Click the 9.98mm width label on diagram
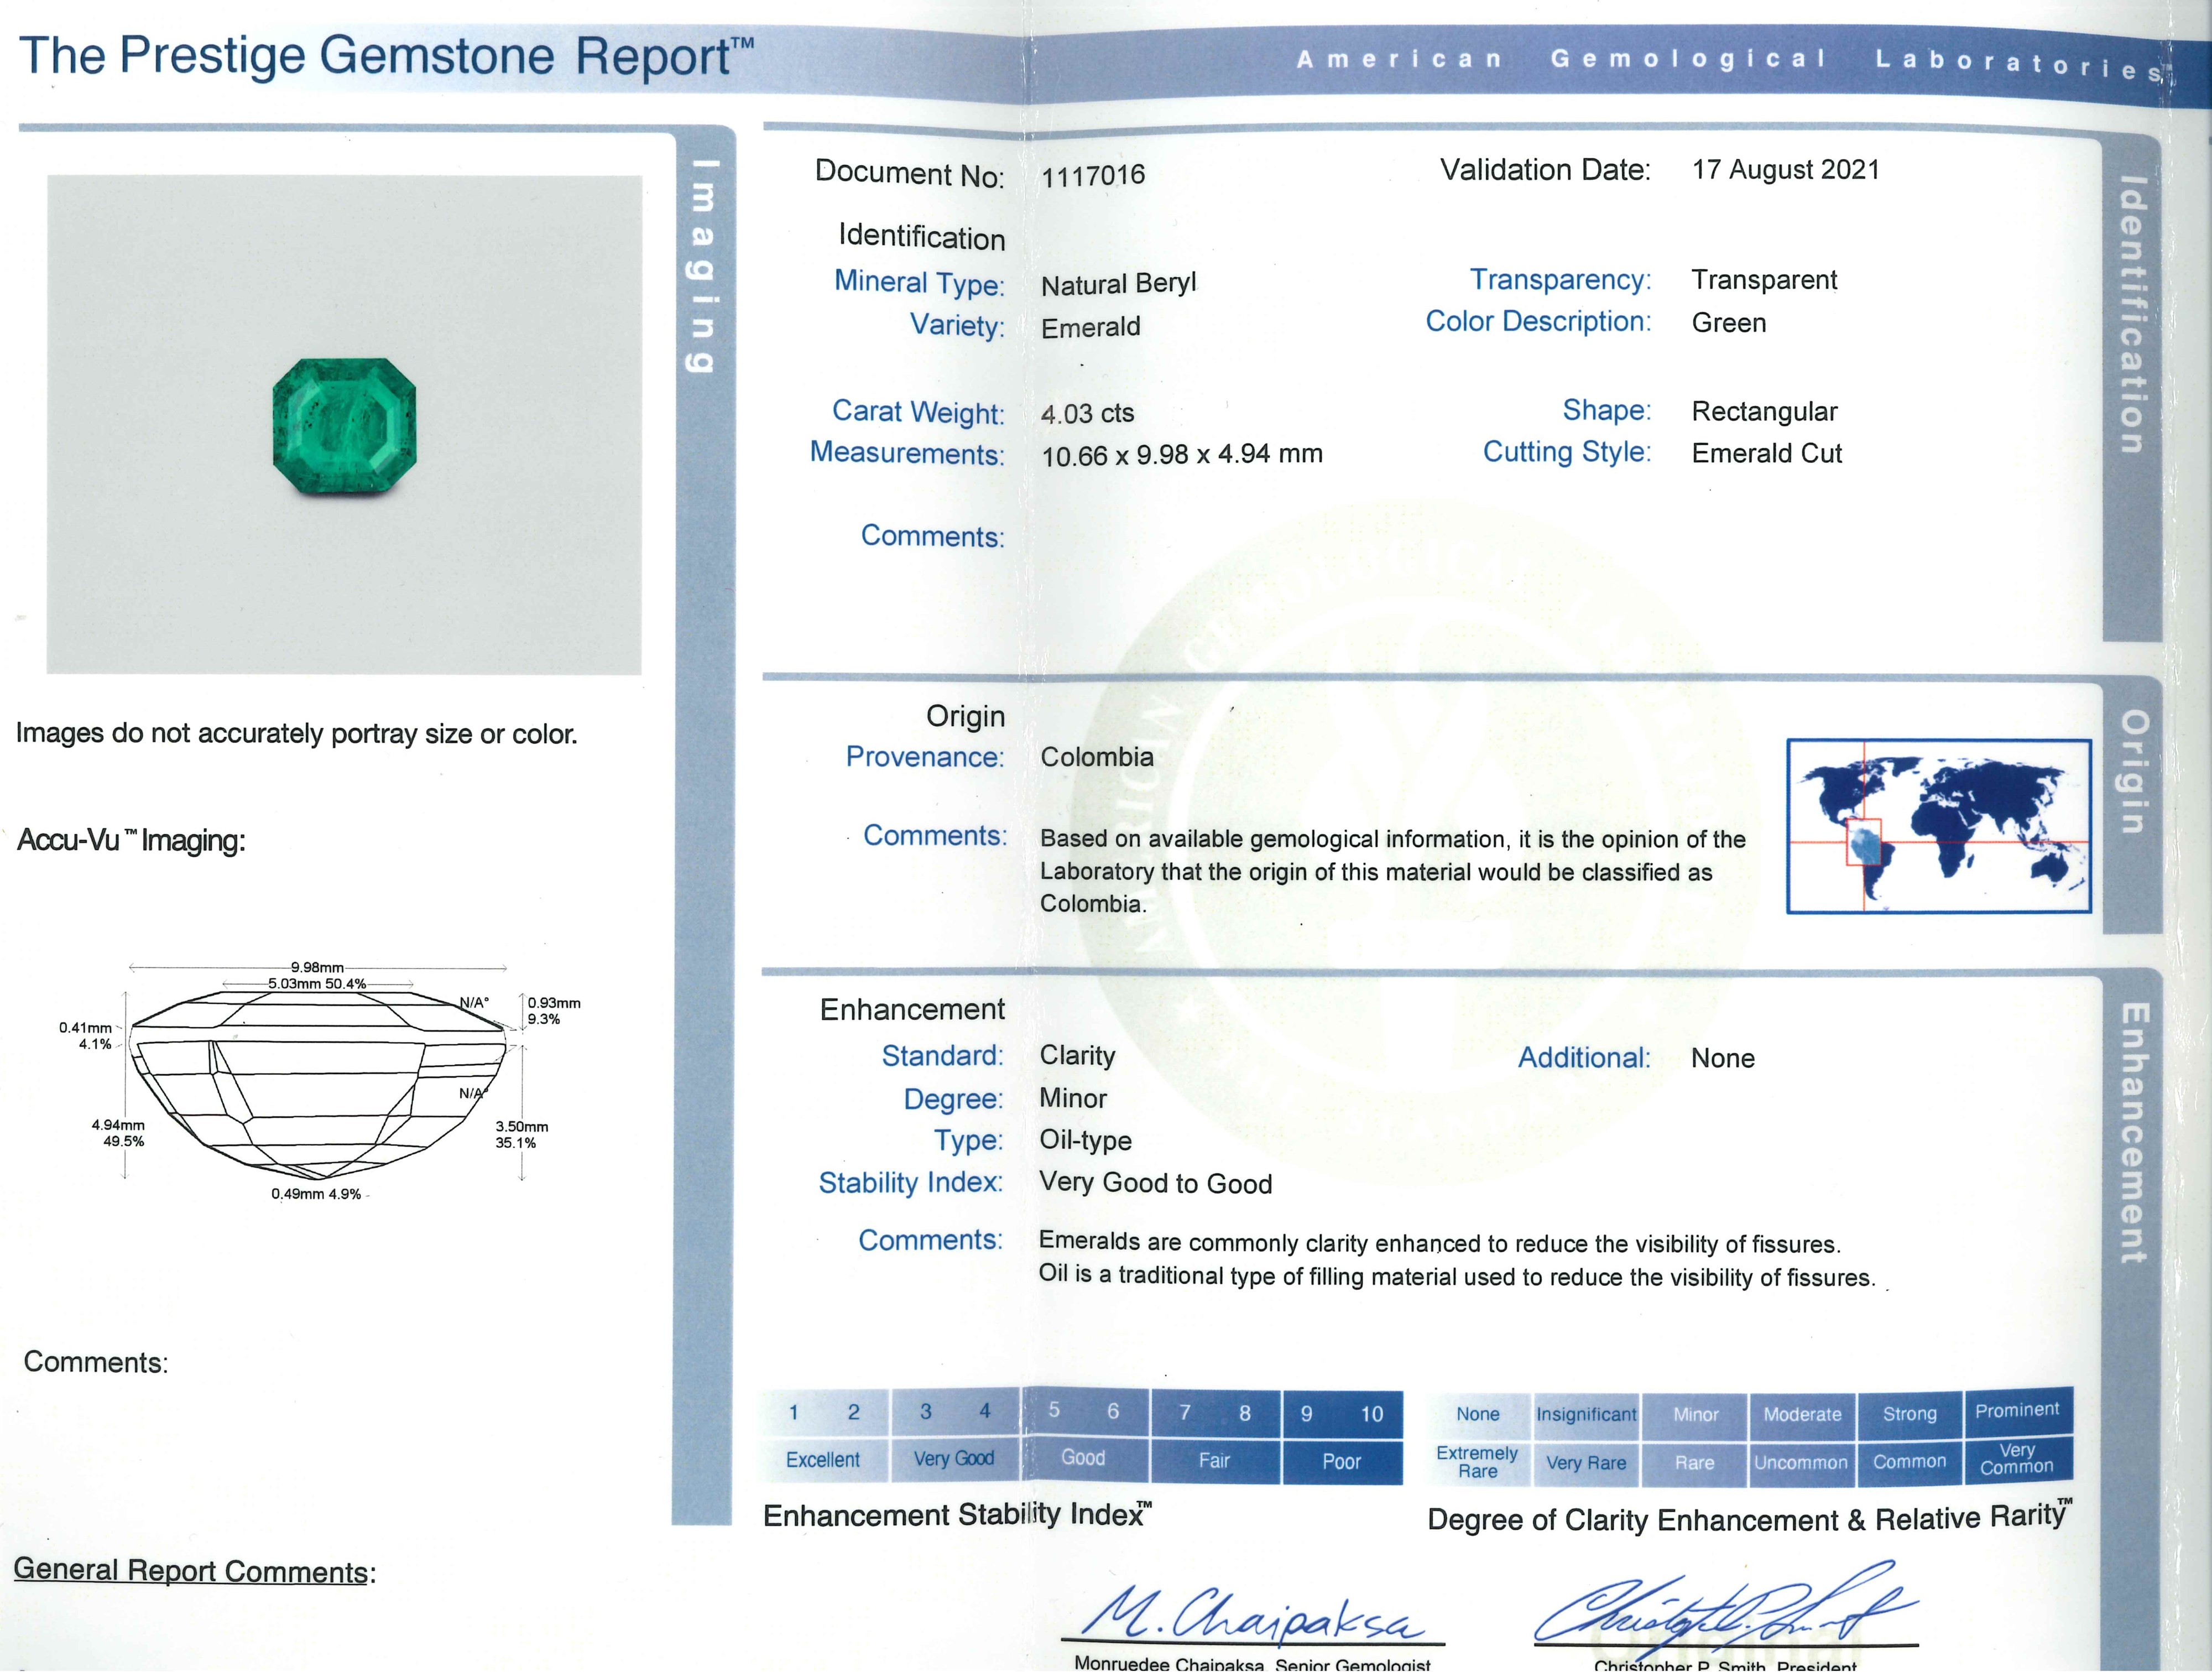Screen dimensions: 2212x1672 pos(317,967)
